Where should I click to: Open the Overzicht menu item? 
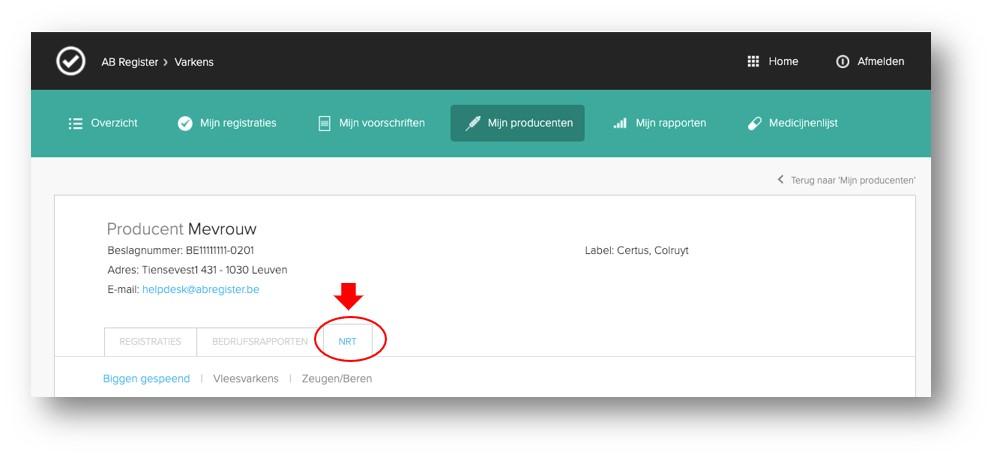(103, 123)
